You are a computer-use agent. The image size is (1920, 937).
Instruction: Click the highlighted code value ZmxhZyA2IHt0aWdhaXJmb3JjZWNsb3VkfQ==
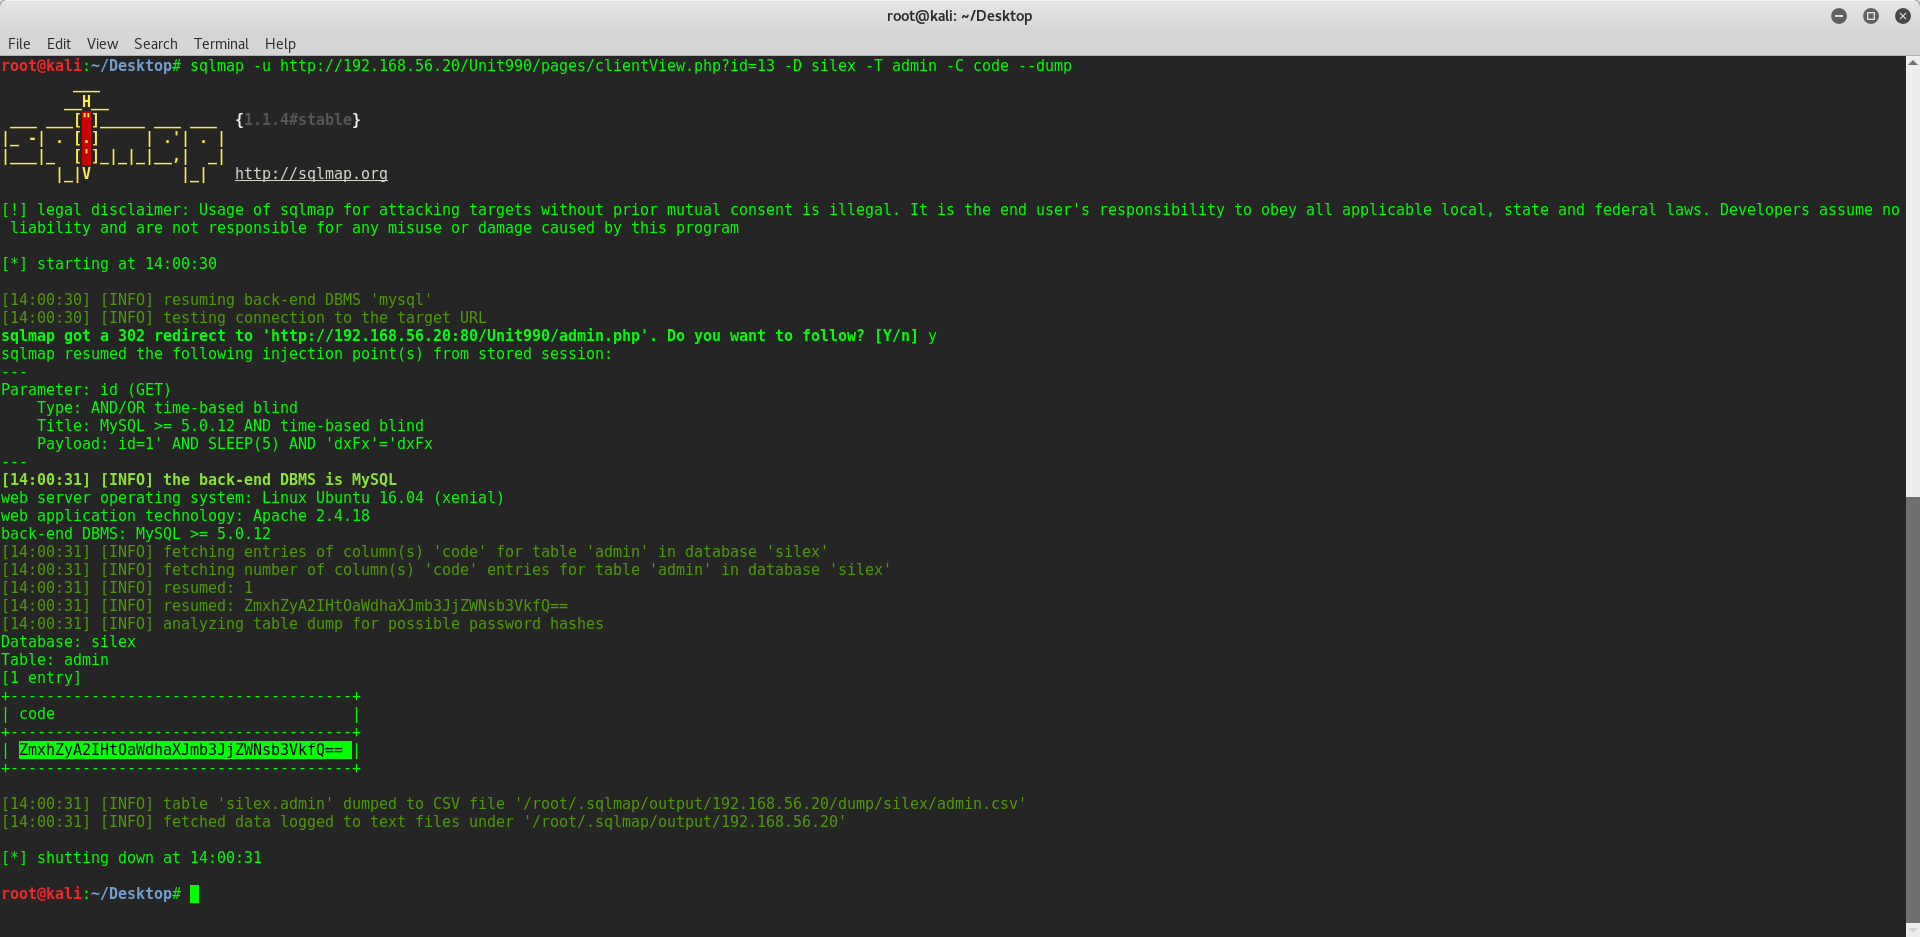[x=185, y=750]
